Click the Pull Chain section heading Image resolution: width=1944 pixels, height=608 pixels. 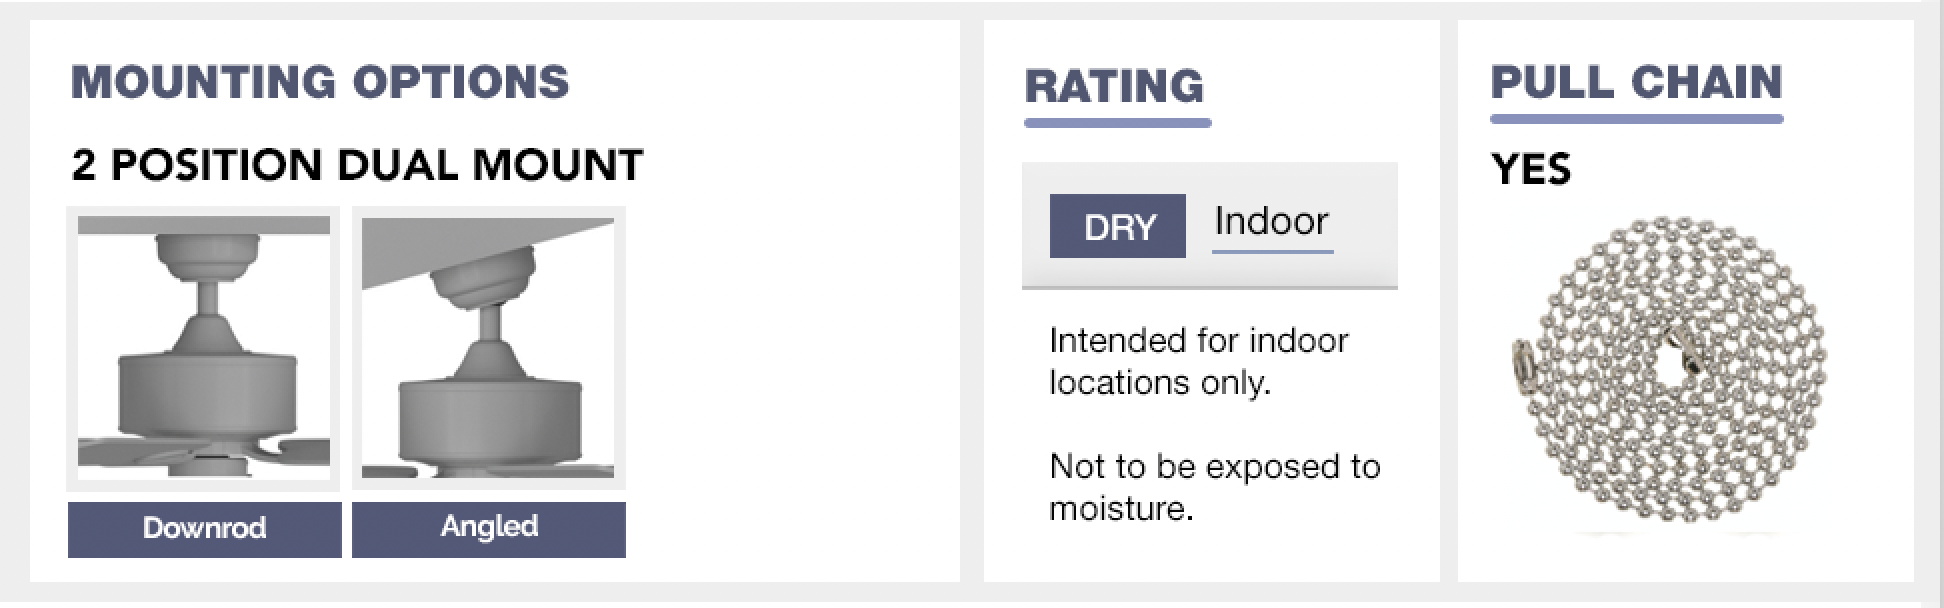1636,82
